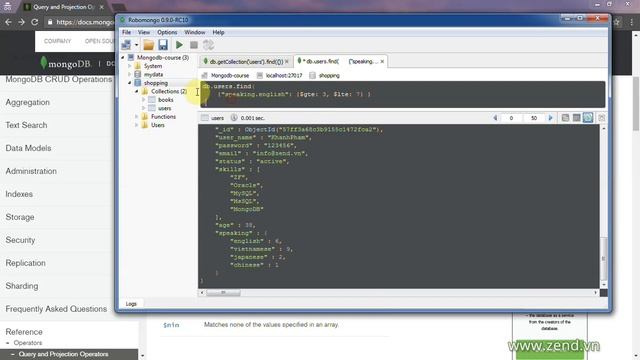
Task: Expand the Functions folder node
Action: tap(137, 117)
